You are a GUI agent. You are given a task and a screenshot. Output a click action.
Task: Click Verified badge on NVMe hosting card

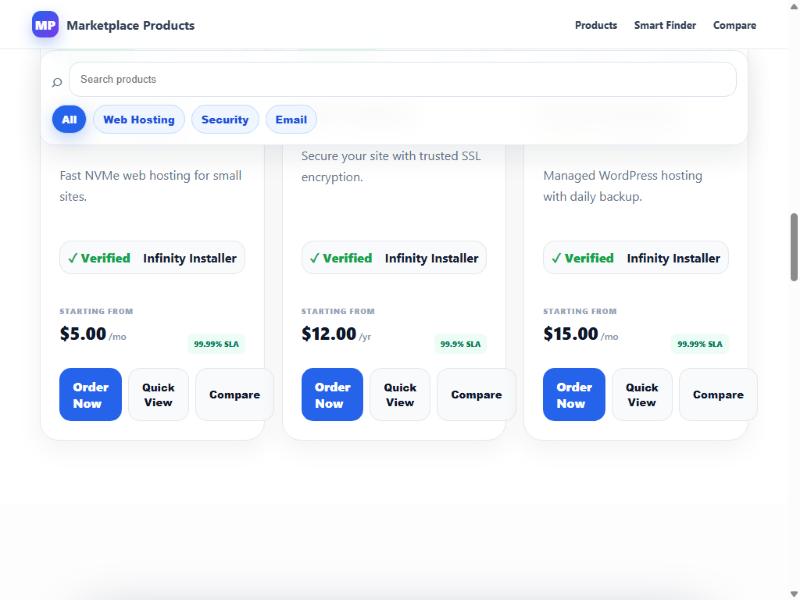99,258
